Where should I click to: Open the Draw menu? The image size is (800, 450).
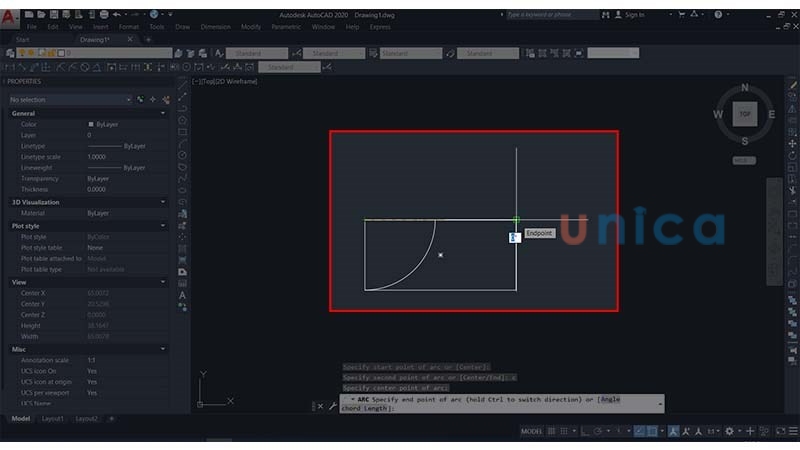click(182, 27)
